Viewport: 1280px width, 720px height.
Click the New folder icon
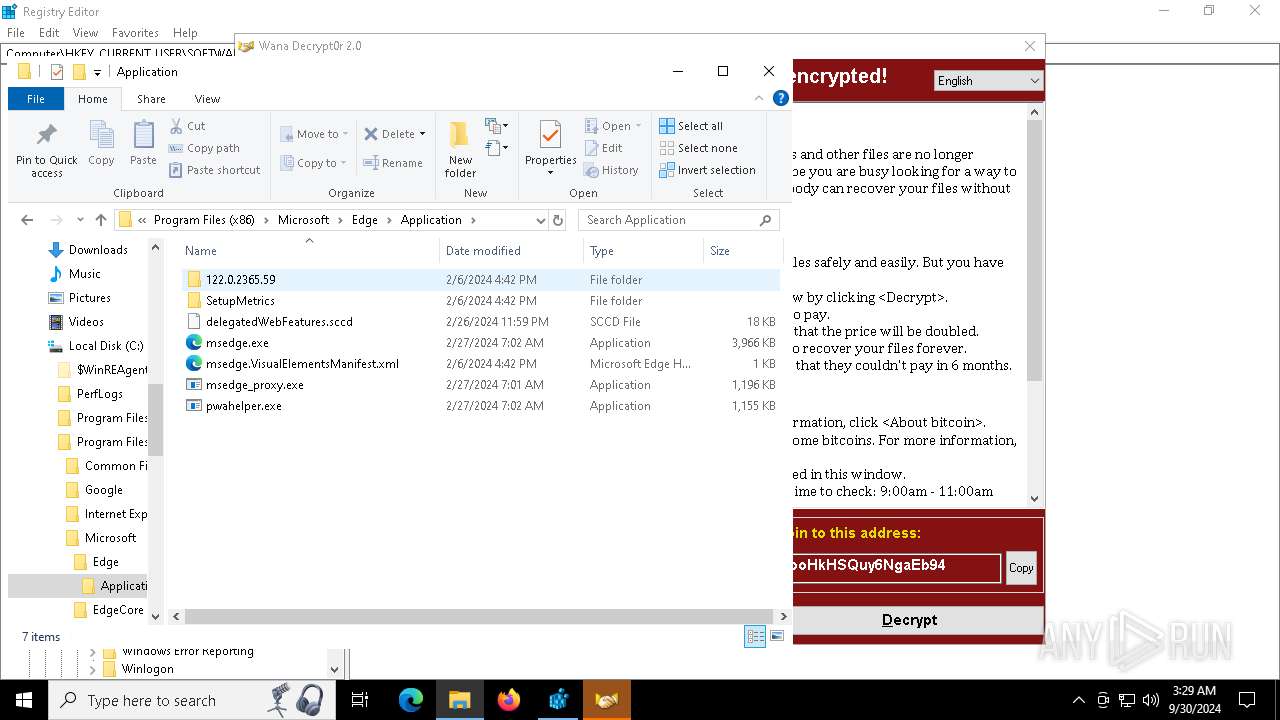coord(460,135)
